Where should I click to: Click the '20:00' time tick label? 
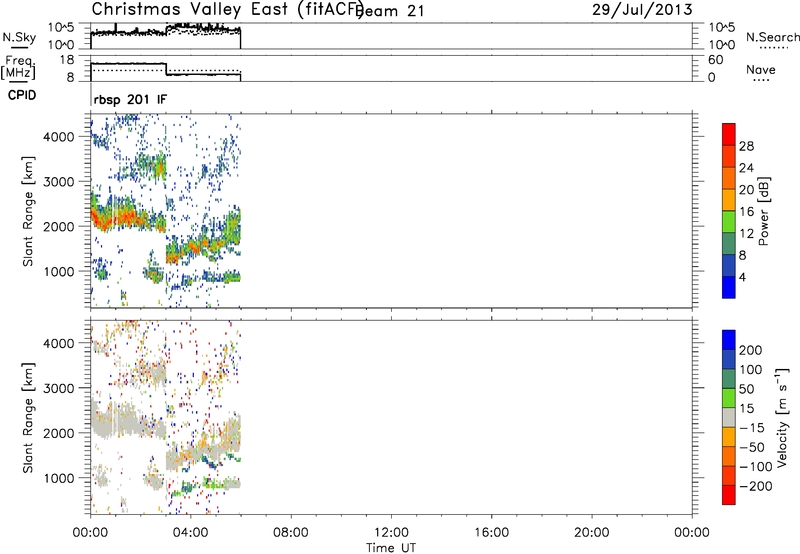pyautogui.click(x=592, y=533)
